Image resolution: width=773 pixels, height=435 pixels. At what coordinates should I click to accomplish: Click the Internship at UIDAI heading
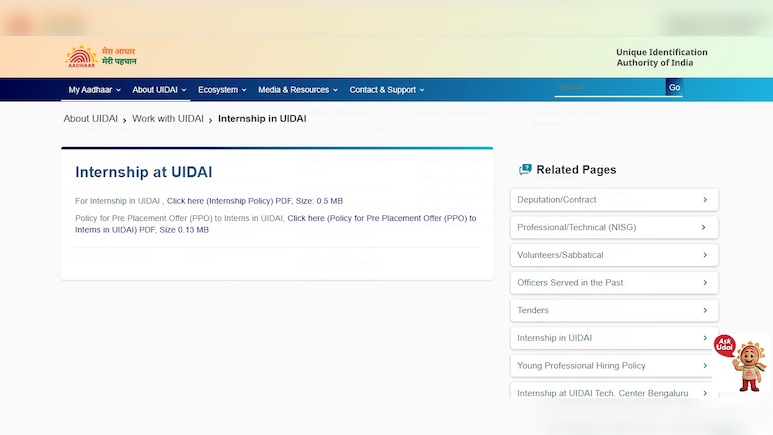coord(144,172)
